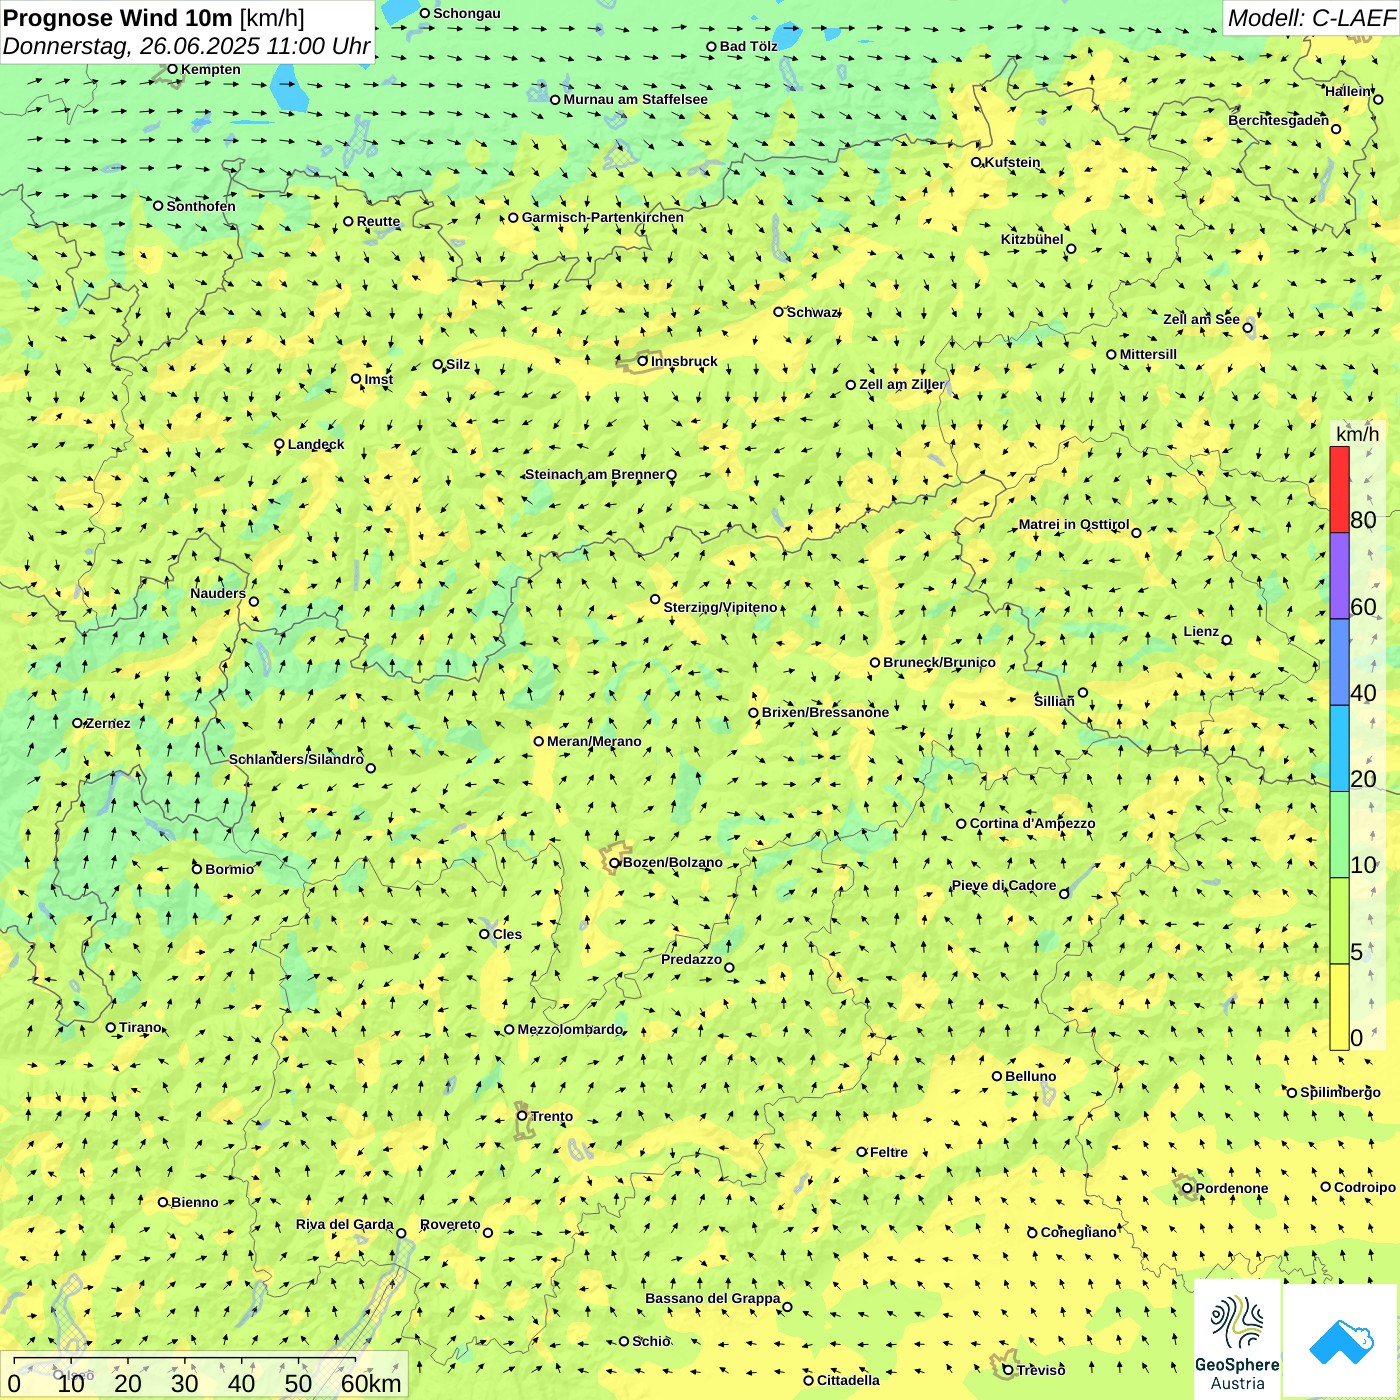
Task: Click the 'Bruneck/Brunico' label
Action: click(939, 662)
